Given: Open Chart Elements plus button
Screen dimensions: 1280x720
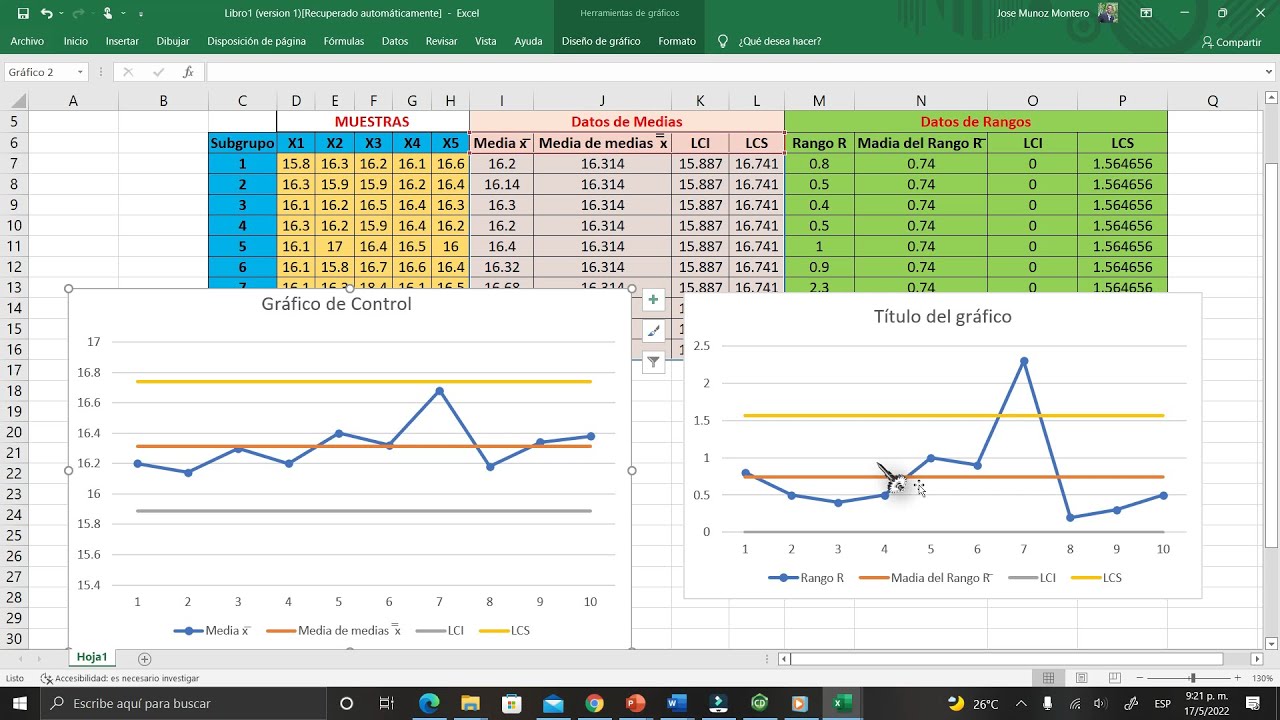Looking at the screenshot, I should coord(653,300).
